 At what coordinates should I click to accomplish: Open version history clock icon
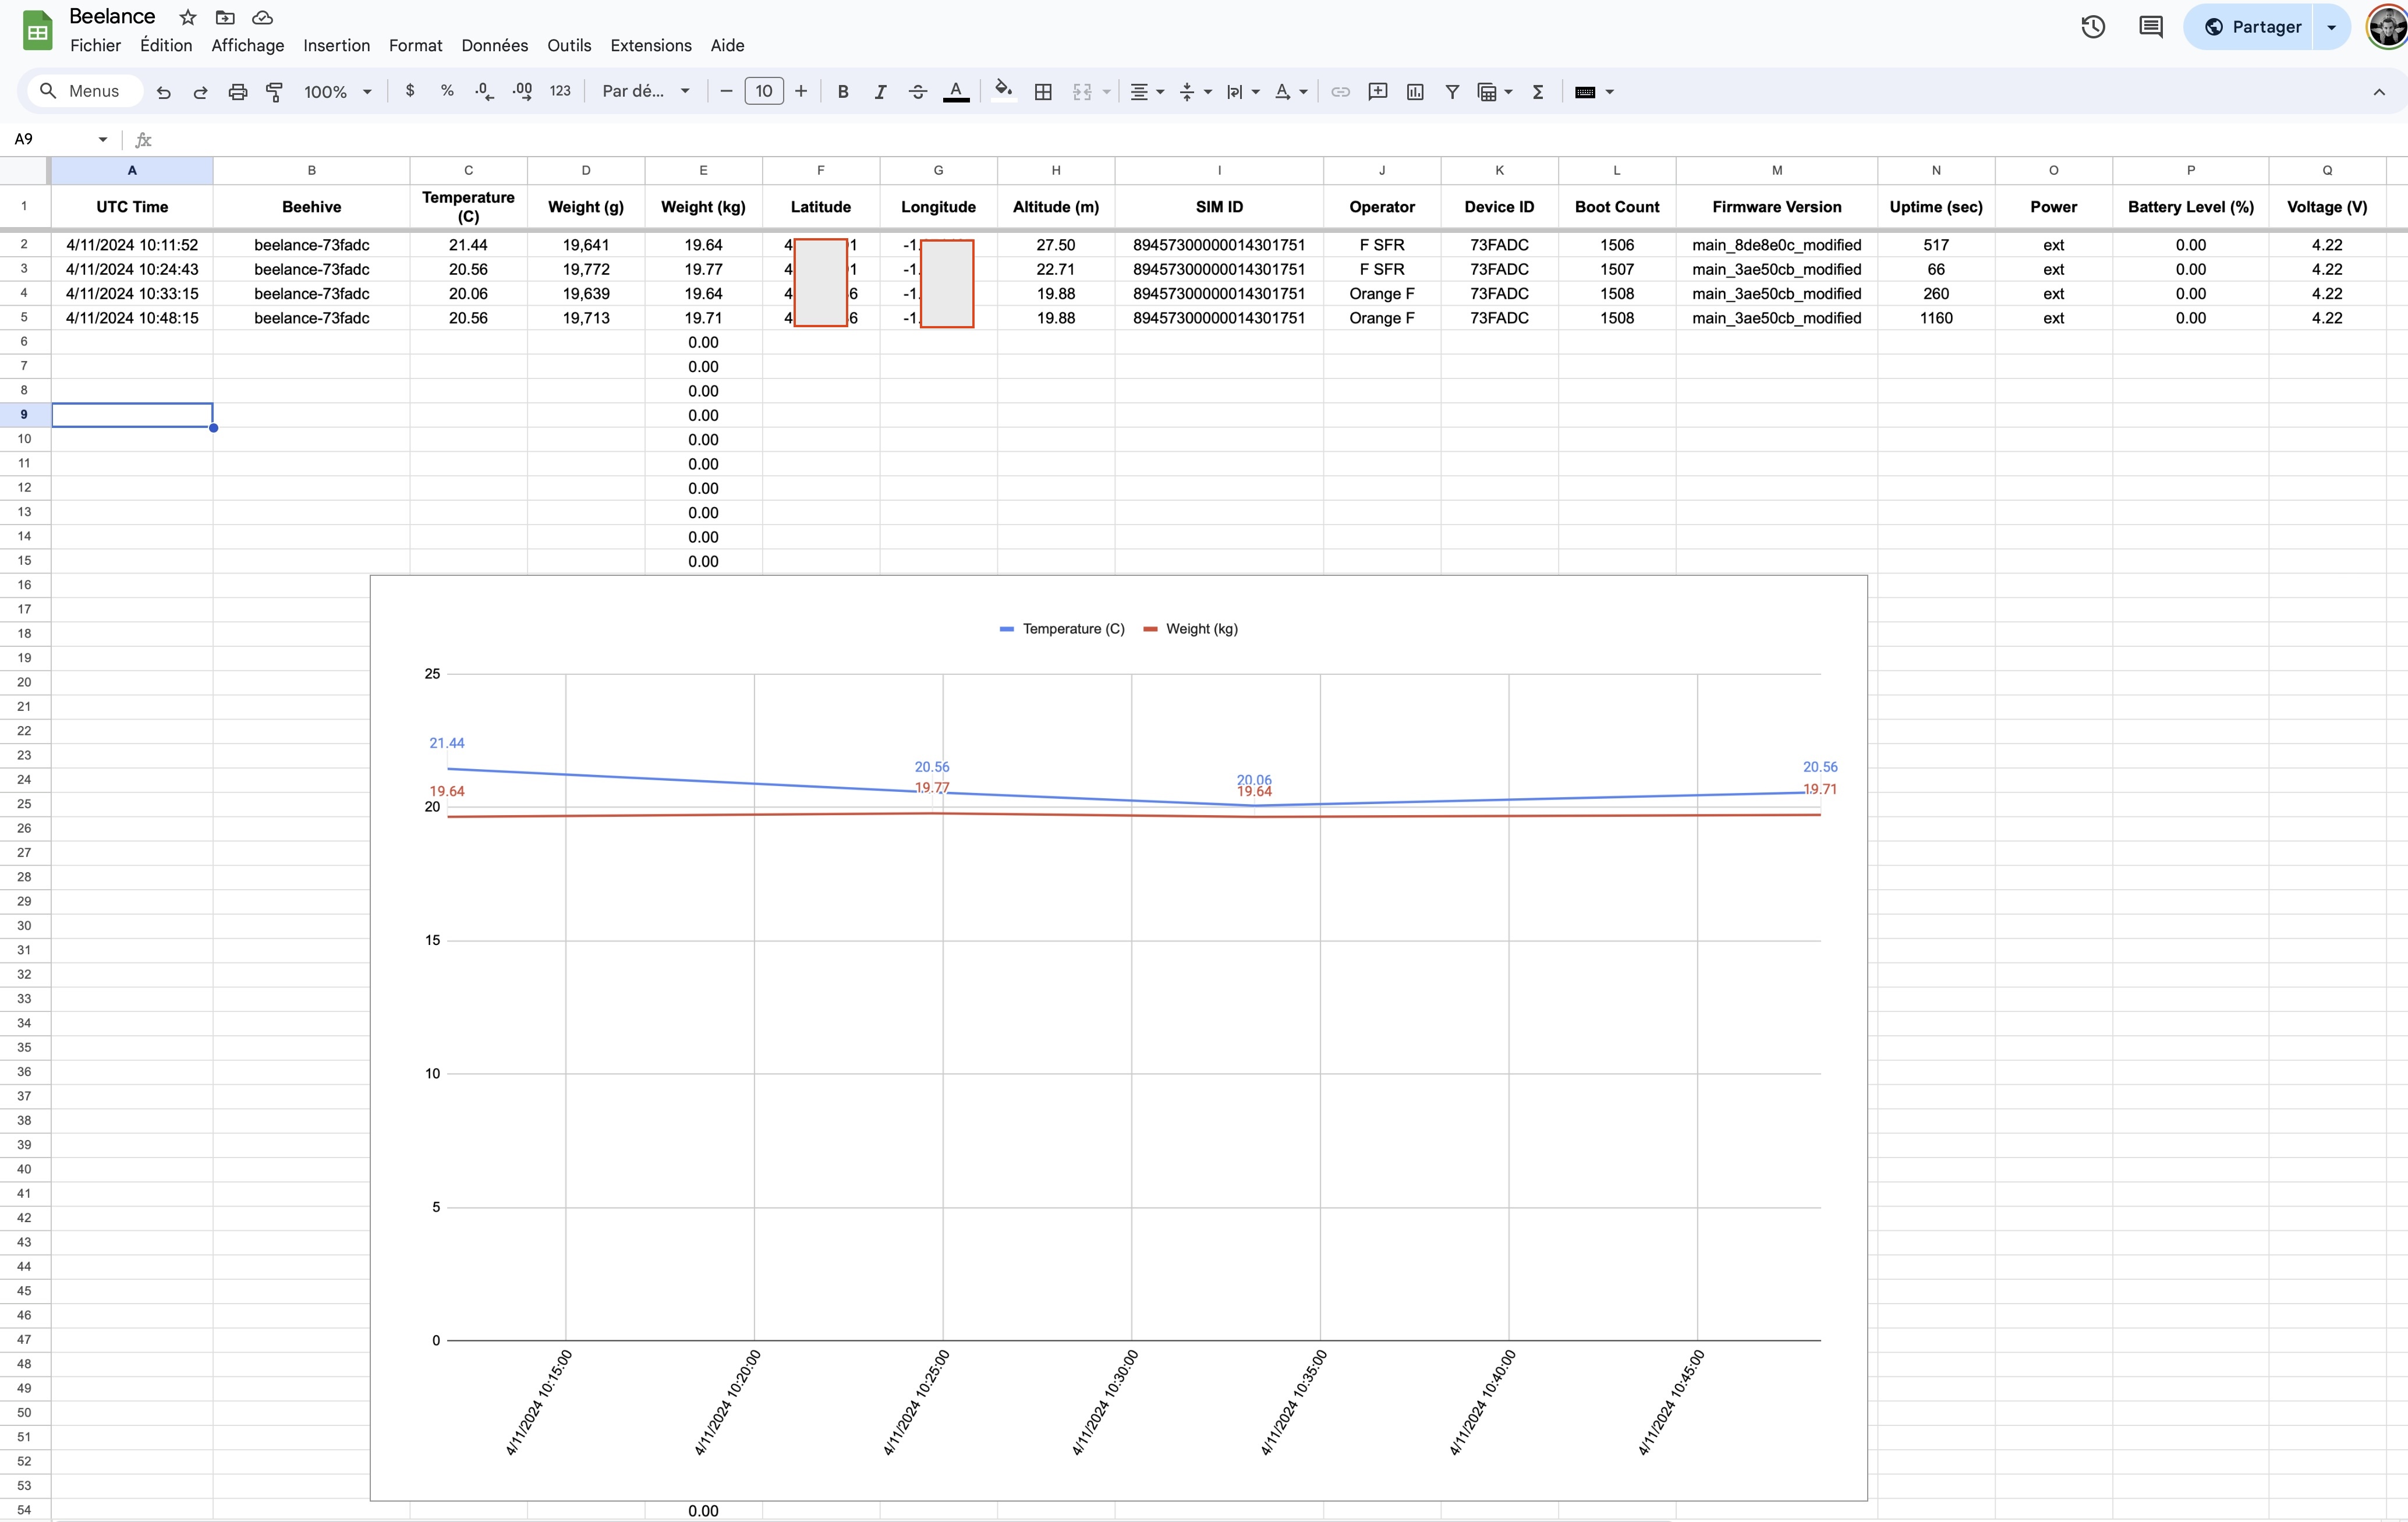pos(2093,27)
